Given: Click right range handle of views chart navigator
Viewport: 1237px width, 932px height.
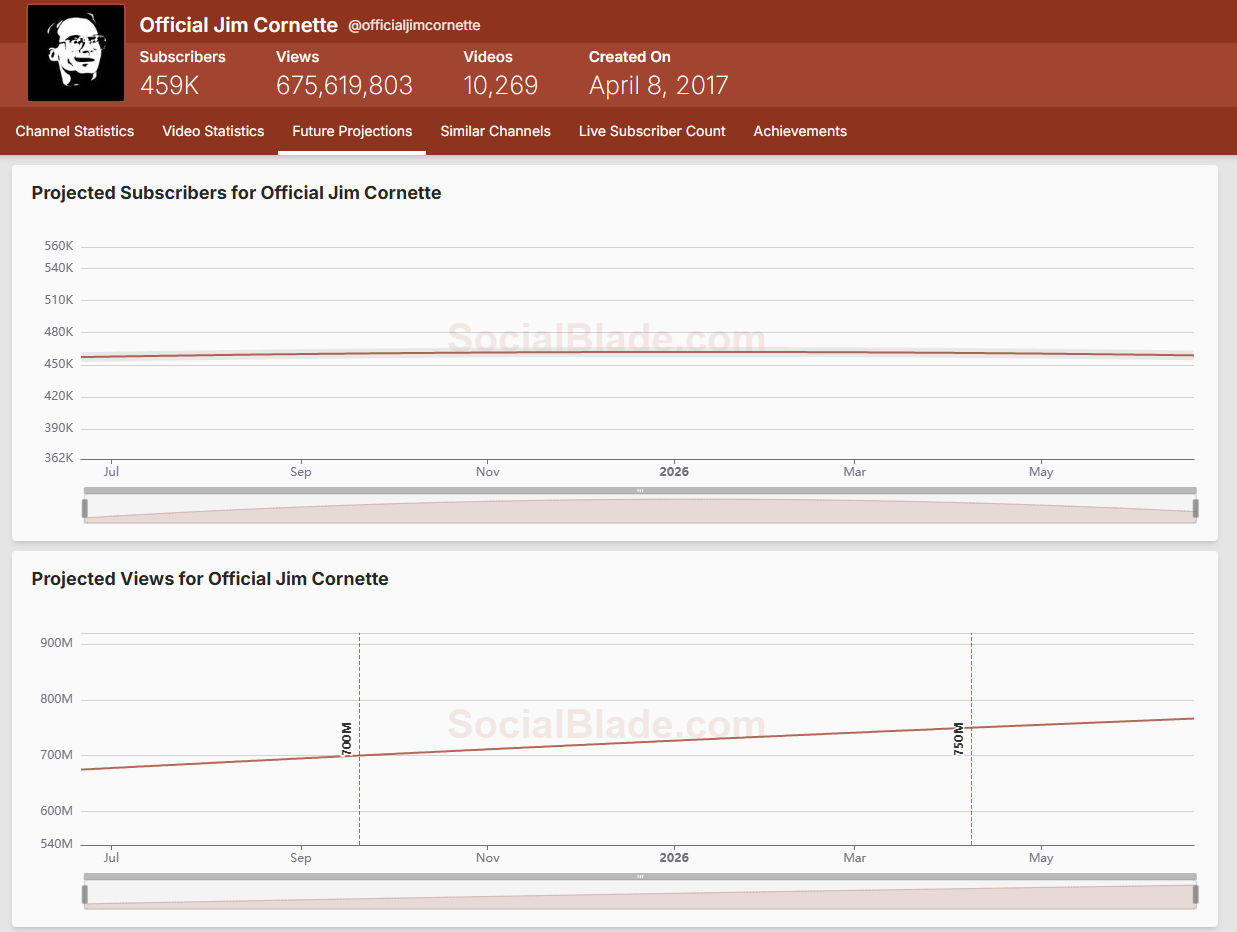Looking at the screenshot, I should pyautogui.click(x=1195, y=895).
